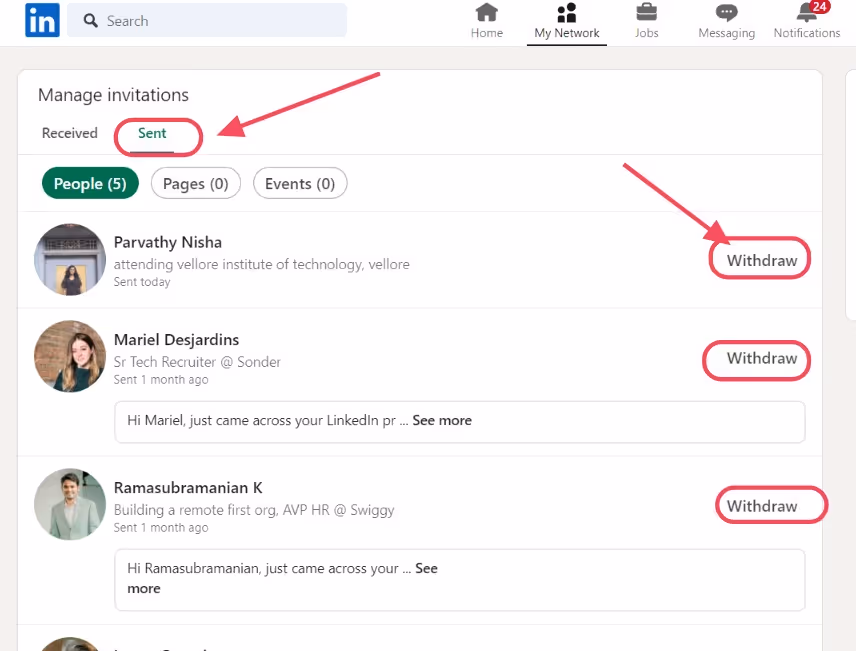The width and height of the screenshot is (856, 651).
Task: Click the LinkedIn logo icon
Action: tap(42, 20)
